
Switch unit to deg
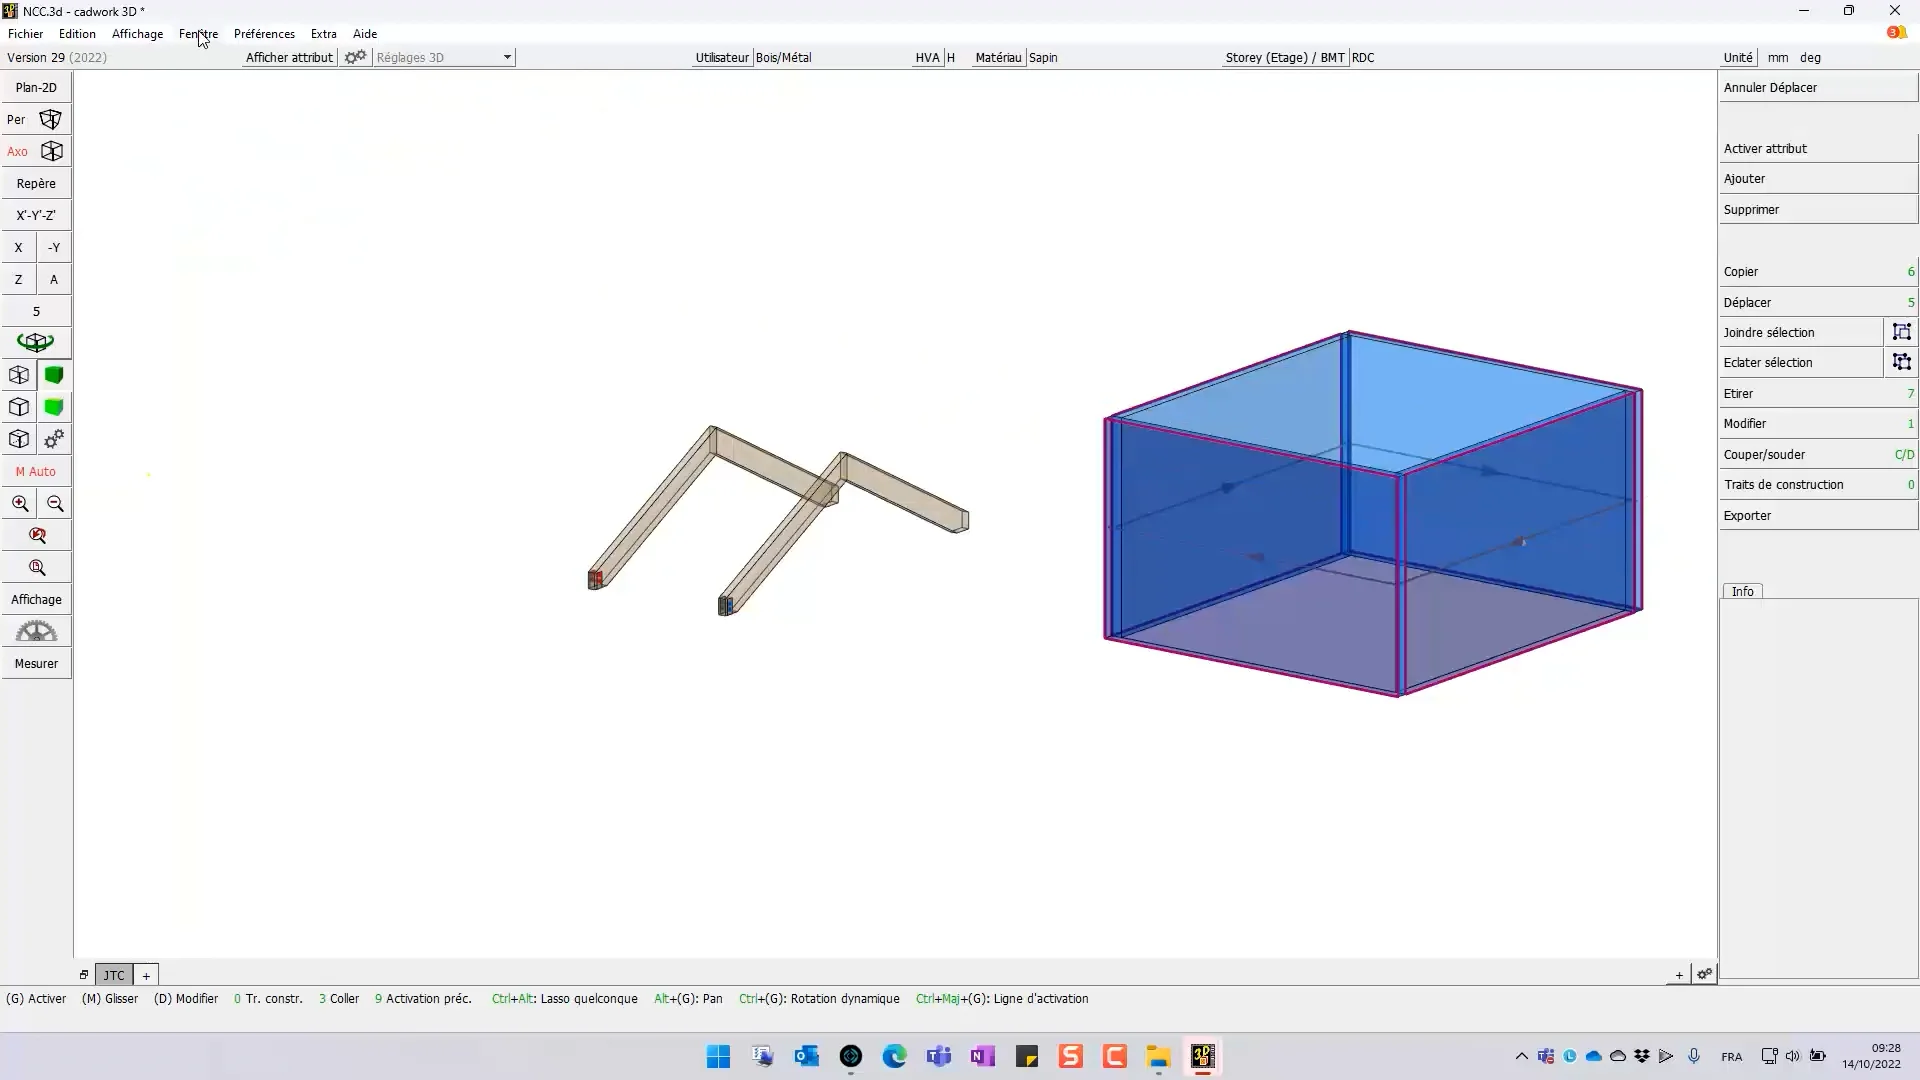pos(1810,57)
